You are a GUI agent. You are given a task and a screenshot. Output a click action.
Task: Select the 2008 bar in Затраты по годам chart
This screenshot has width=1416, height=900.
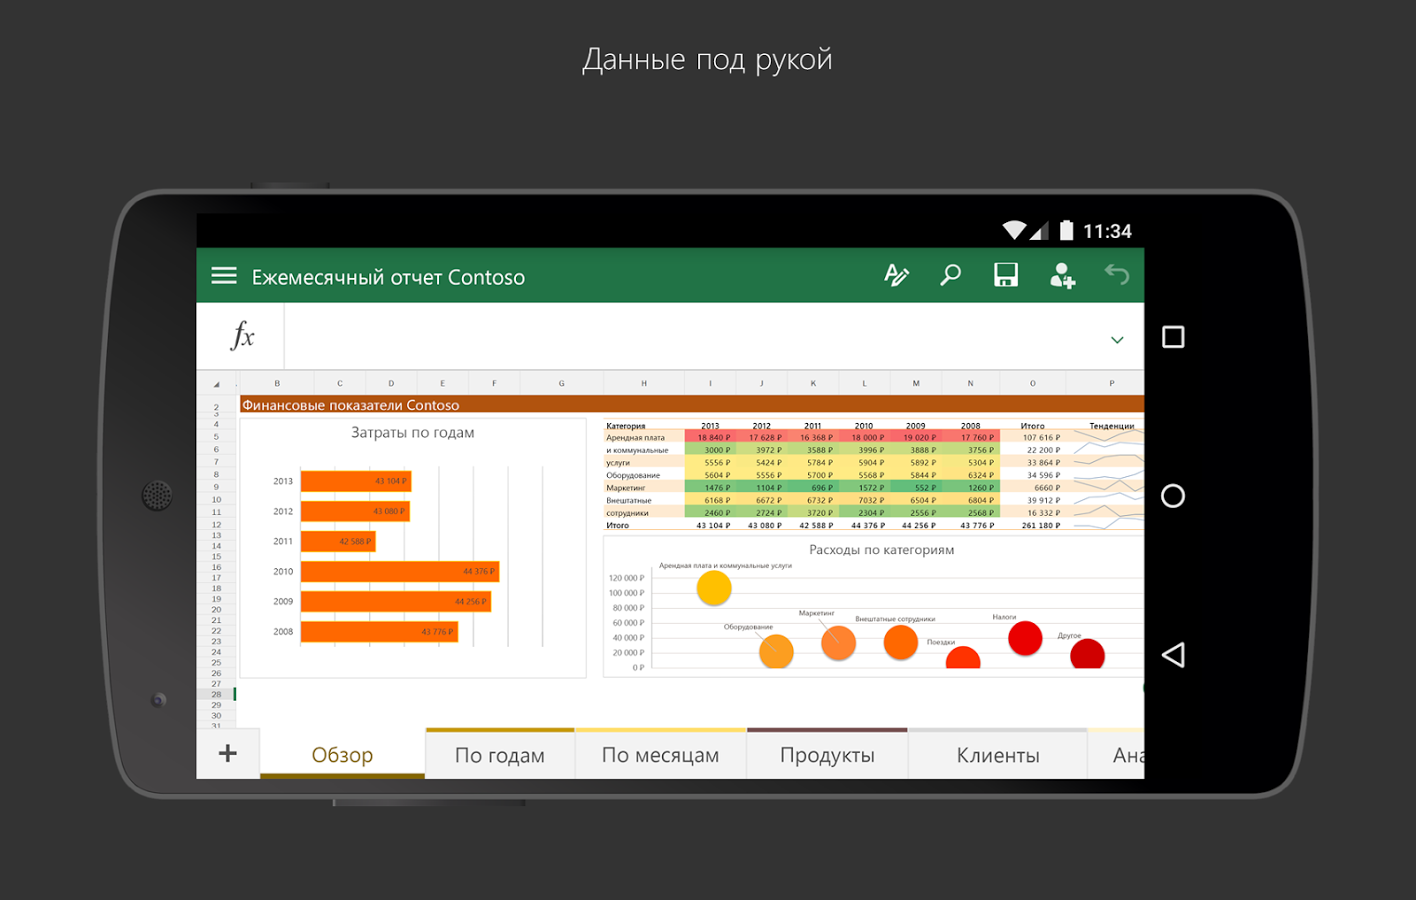click(379, 631)
